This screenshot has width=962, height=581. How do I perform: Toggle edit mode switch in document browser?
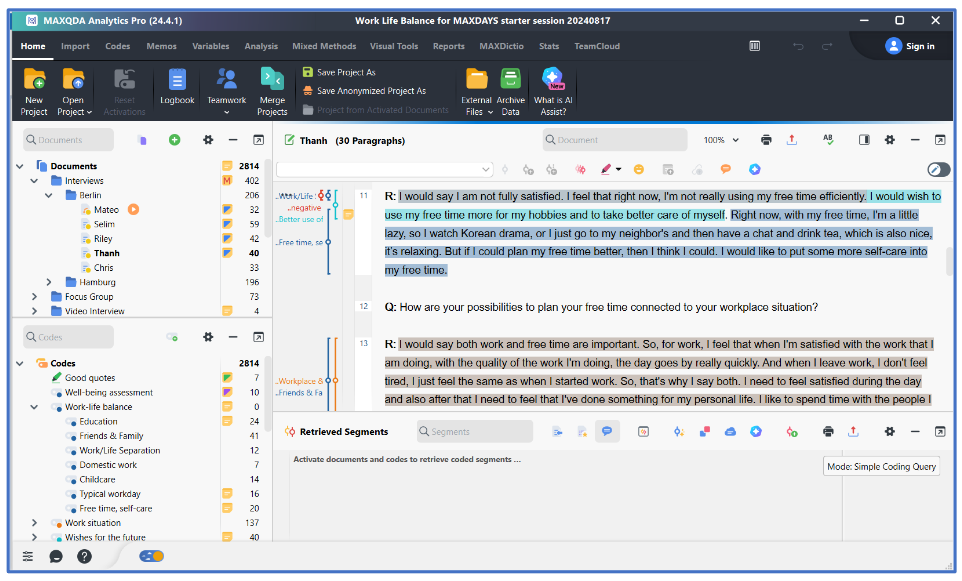coord(938,169)
